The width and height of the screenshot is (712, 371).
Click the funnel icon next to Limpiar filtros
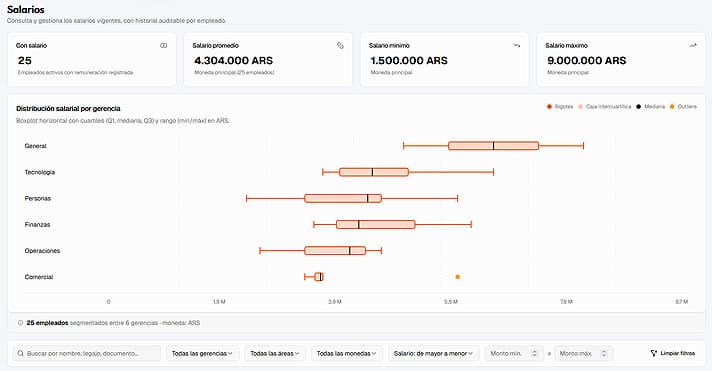click(653, 353)
